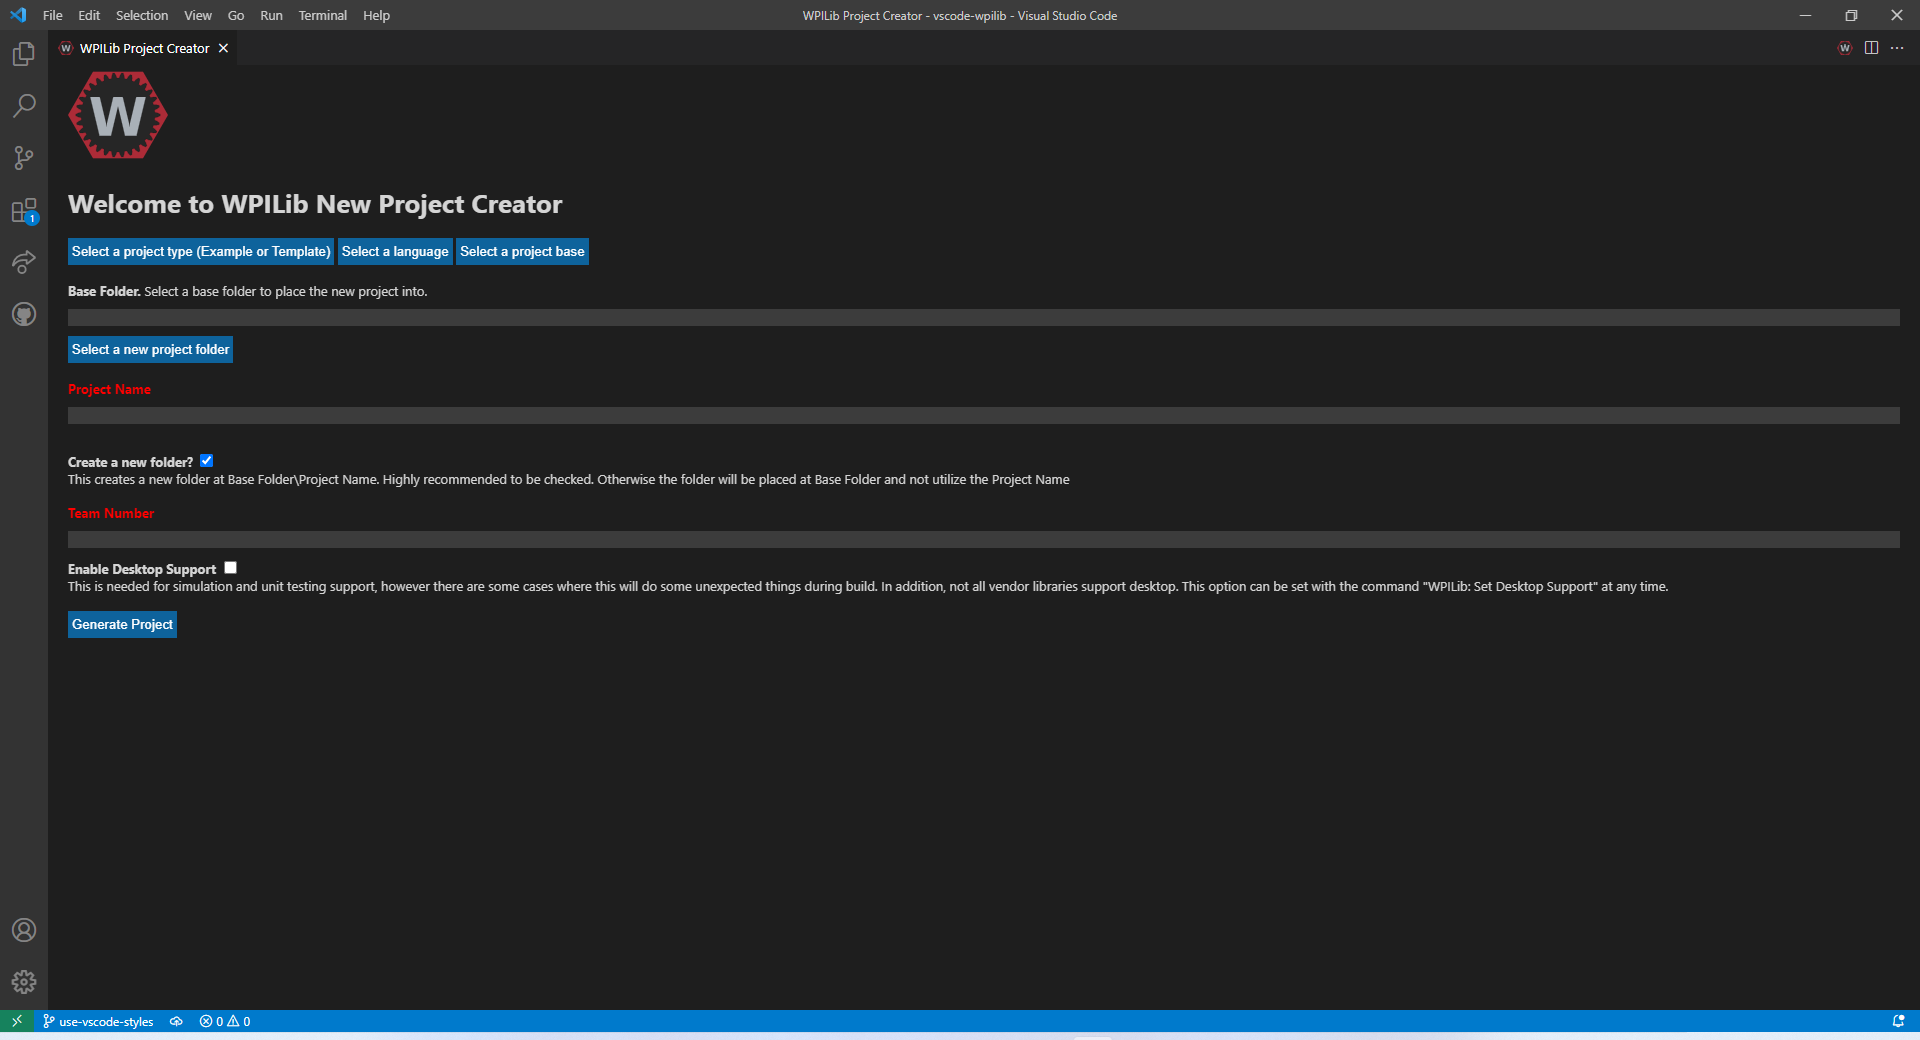
Task: Open the Source Control view
Action: pos(24,158)
